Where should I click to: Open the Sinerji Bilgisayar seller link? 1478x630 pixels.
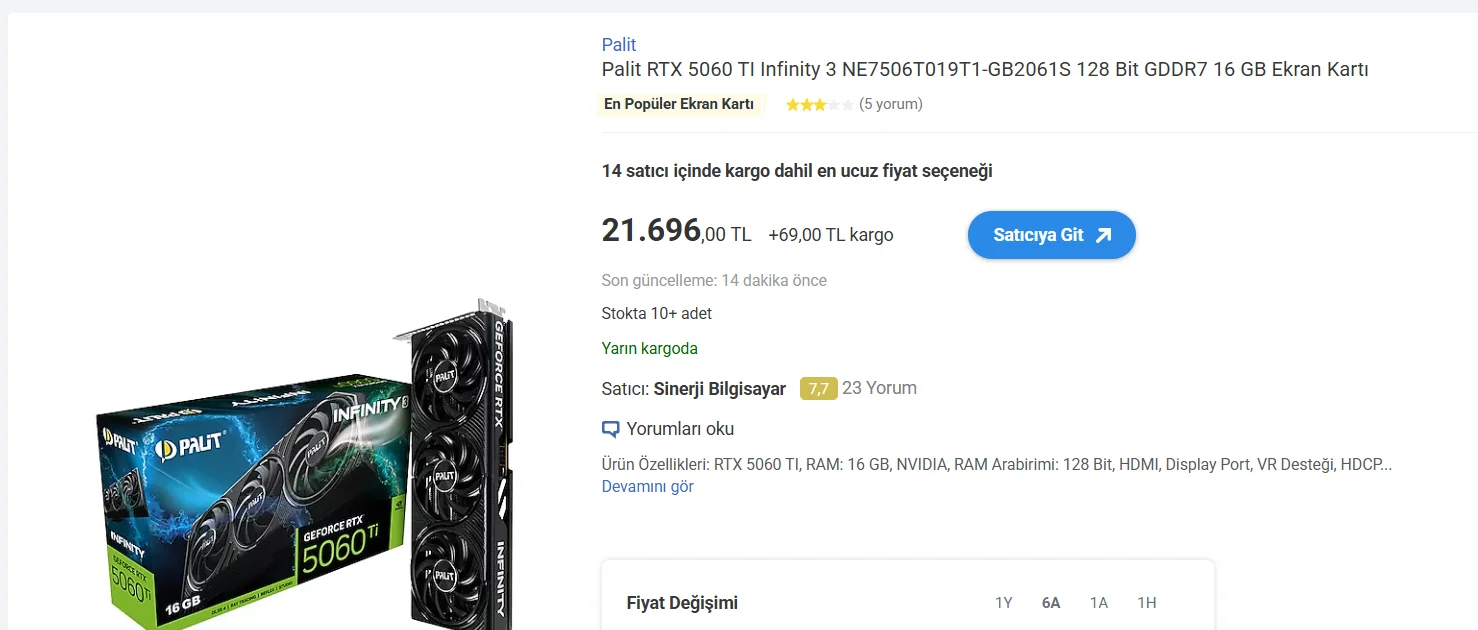719,389
